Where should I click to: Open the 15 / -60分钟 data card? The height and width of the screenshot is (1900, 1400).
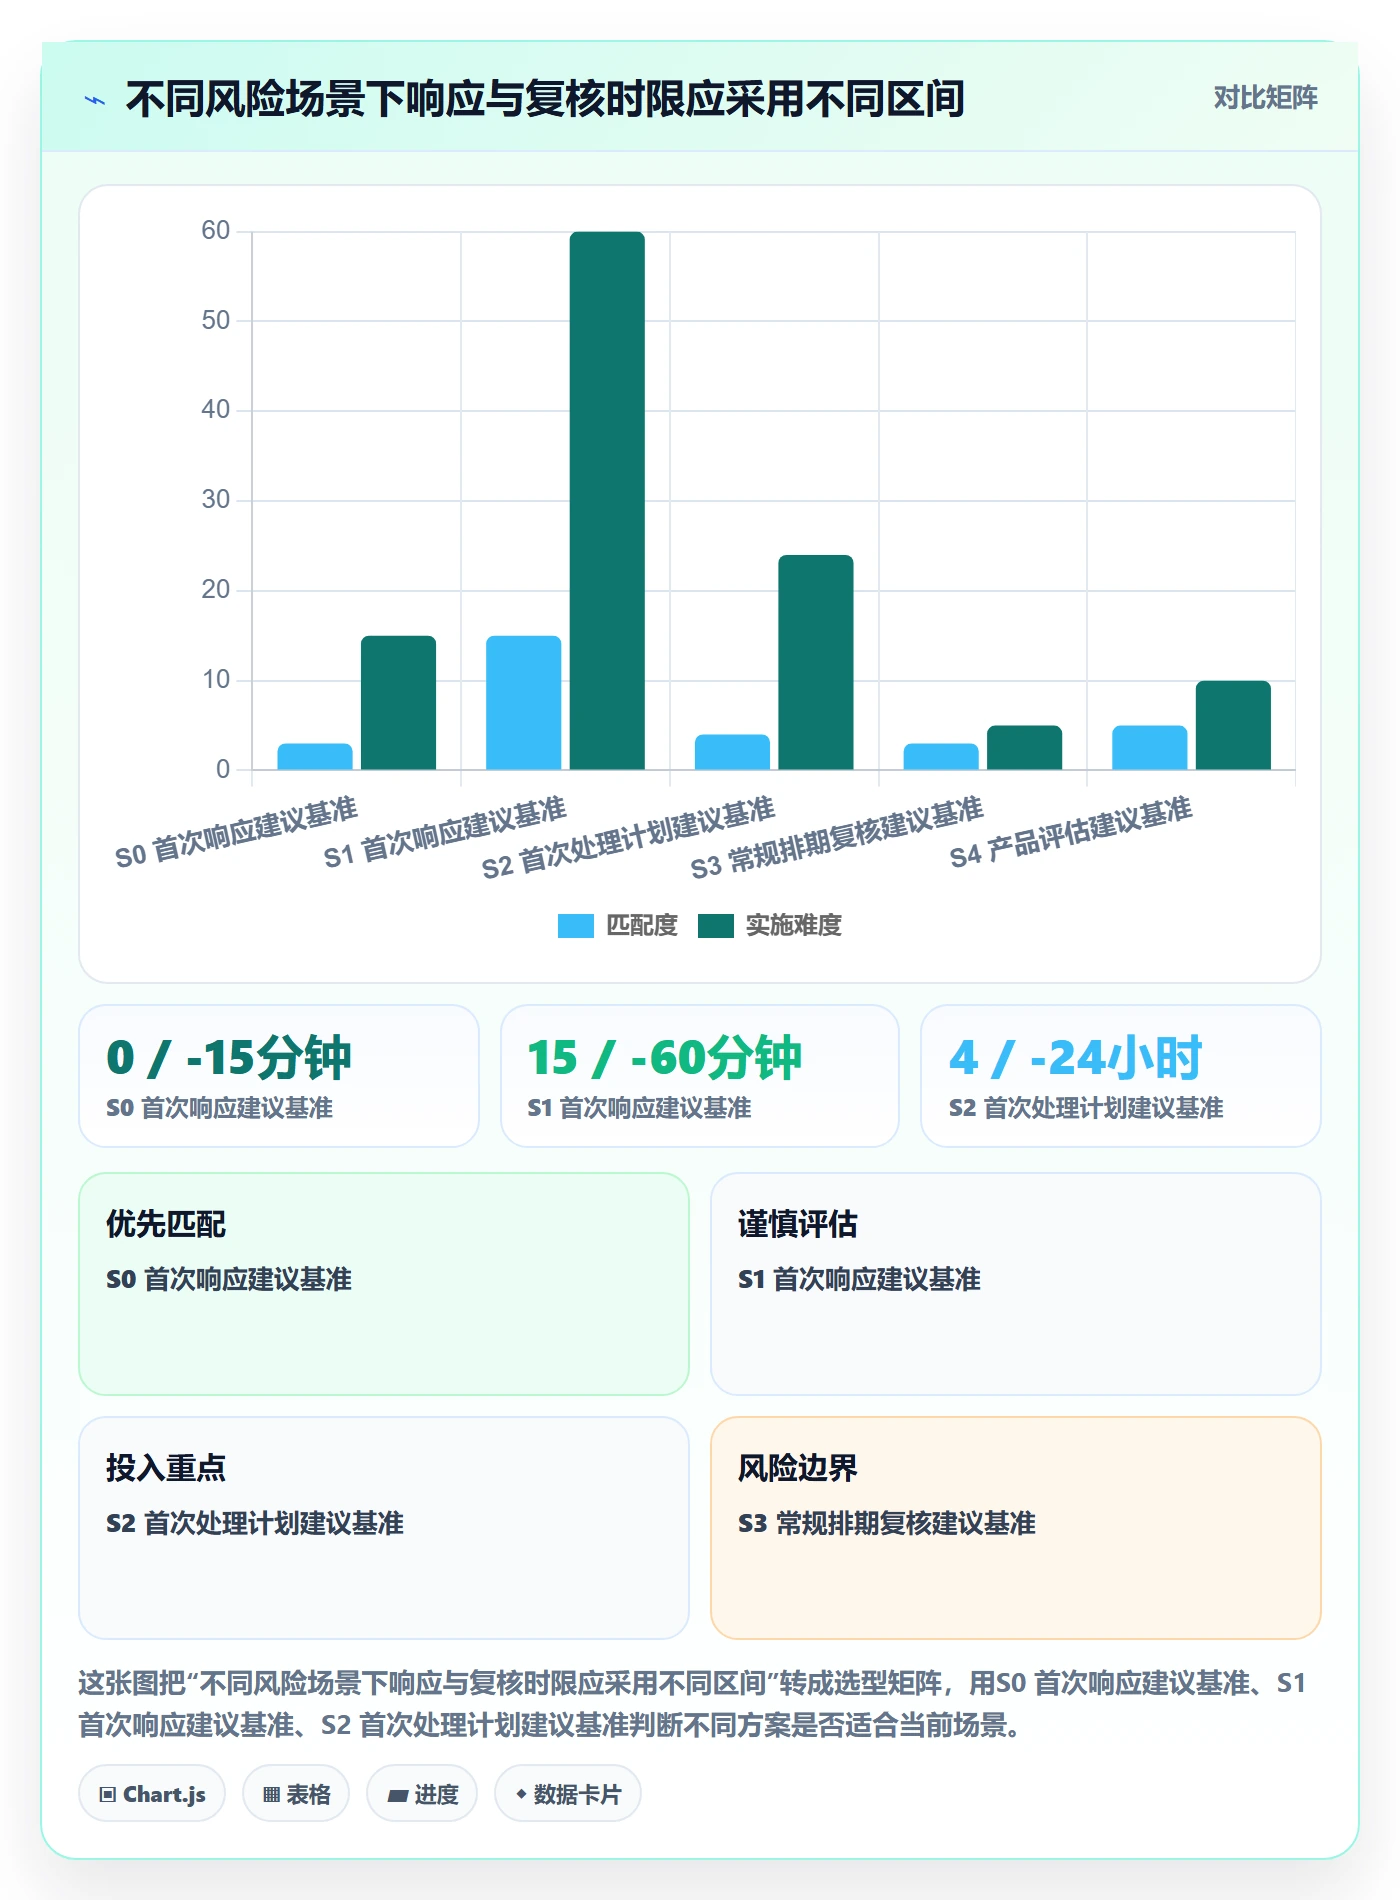point(700,1076)
